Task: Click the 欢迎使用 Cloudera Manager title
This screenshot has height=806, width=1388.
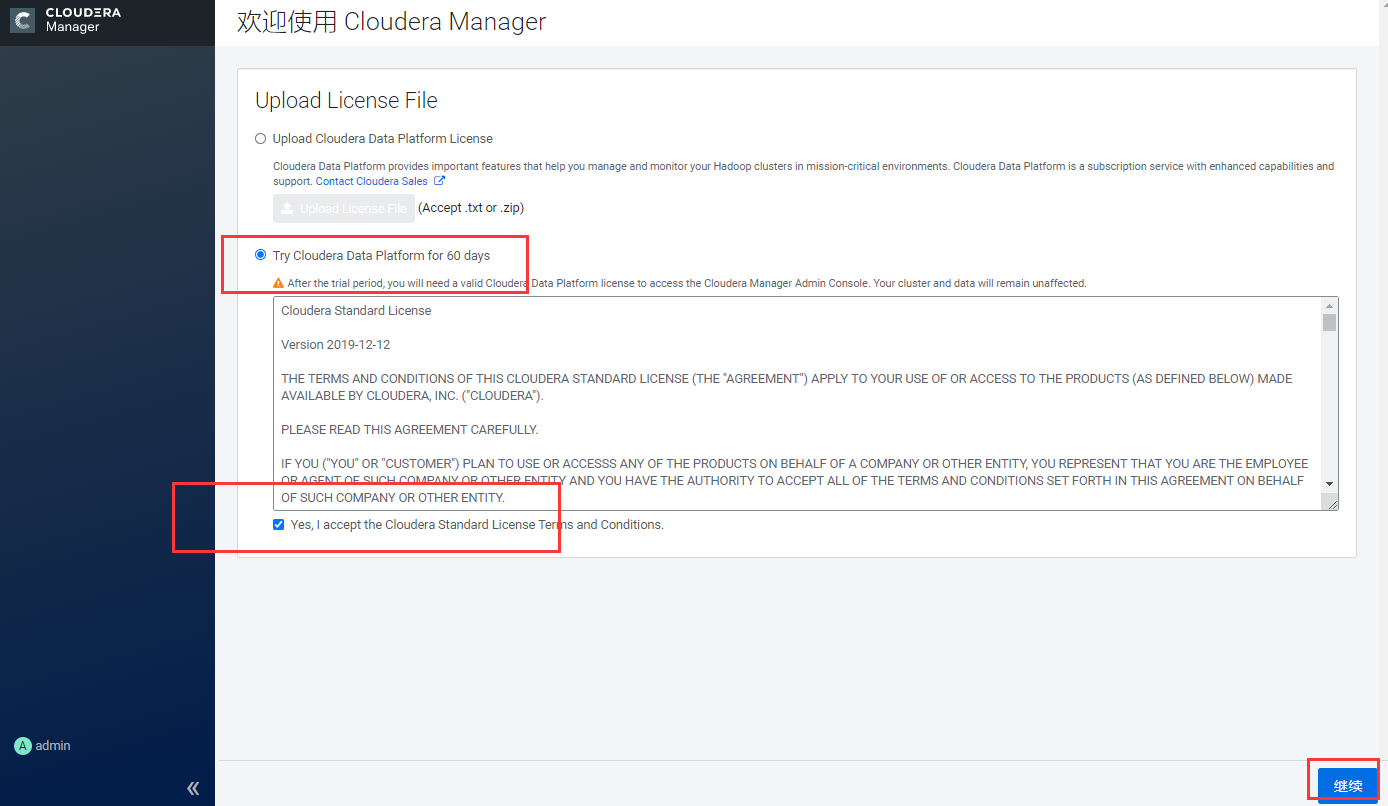Action: point(391,22)
